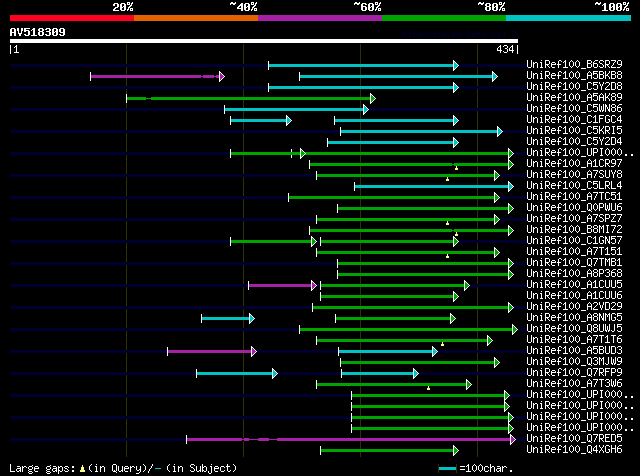This screenshot has width=640, height=476.
Task: Select the UniRef100_C5Y2D8 label
Action: [x=574, y=86]
